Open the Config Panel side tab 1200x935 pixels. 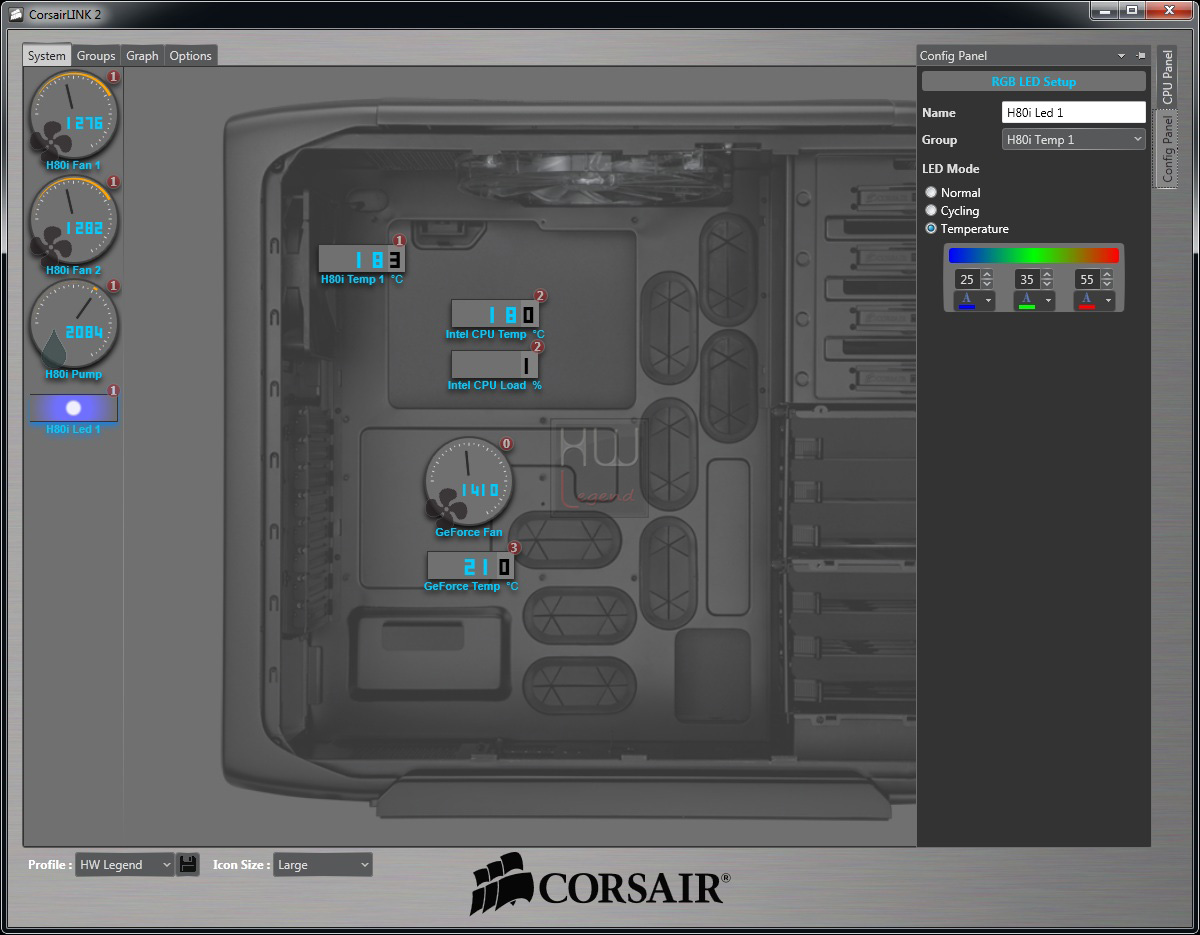[x=1167, y=149]
